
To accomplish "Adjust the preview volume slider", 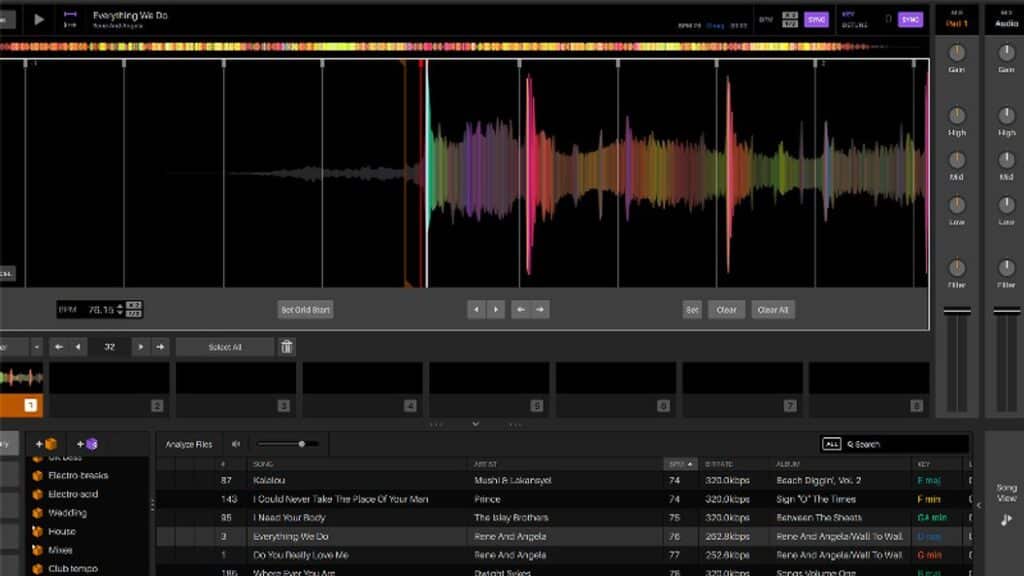I will coord(288,444).
